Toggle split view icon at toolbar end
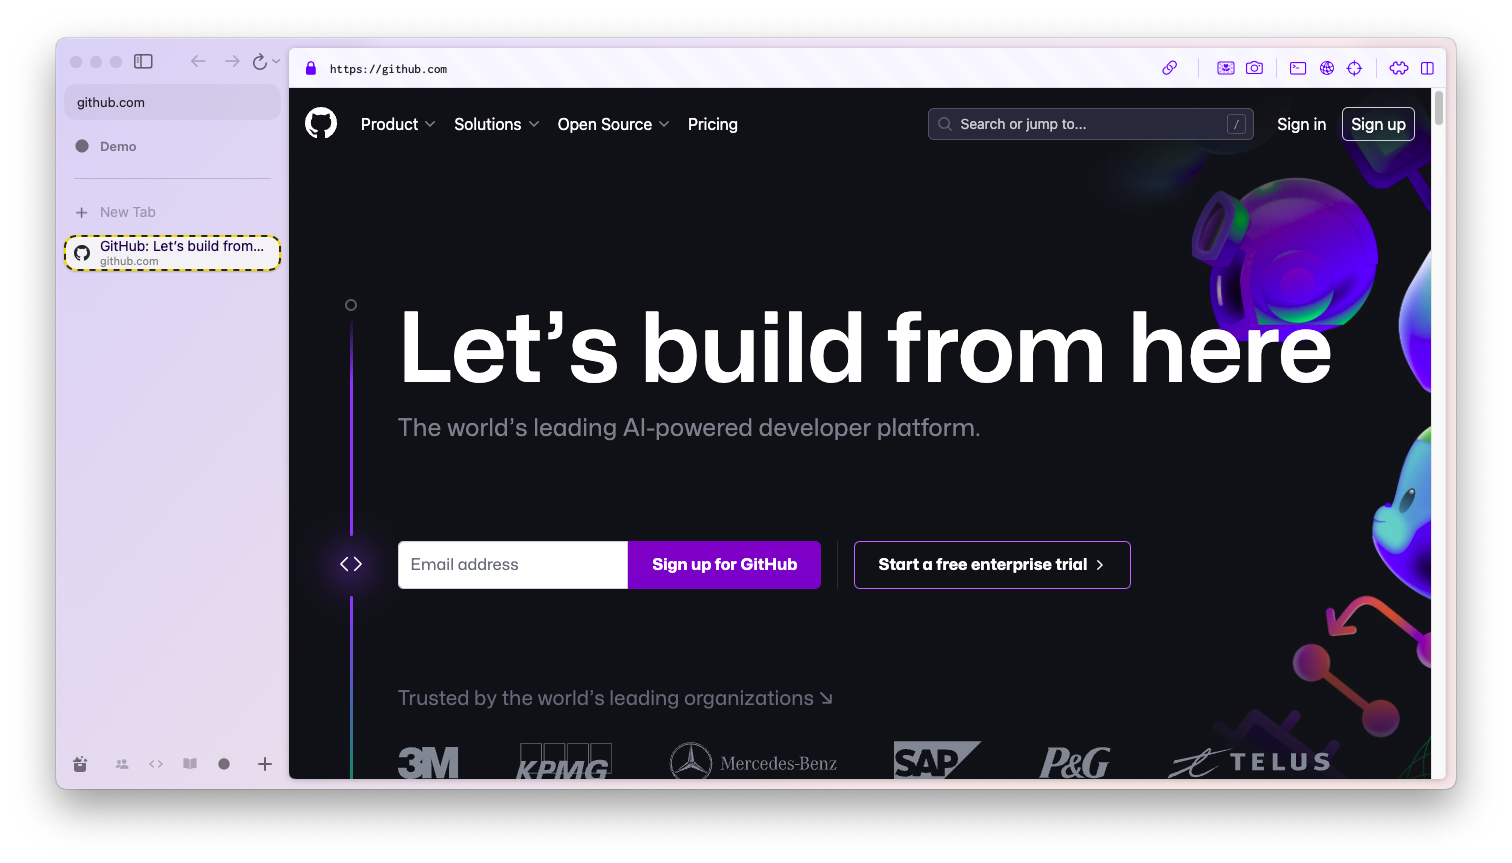The image size is (1512, 863). tap(1427, 68)
